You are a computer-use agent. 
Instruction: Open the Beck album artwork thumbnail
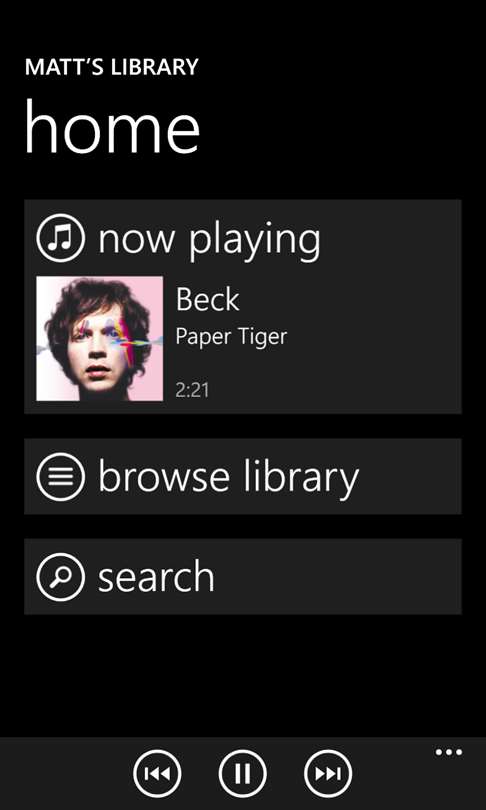pos(100,338)
